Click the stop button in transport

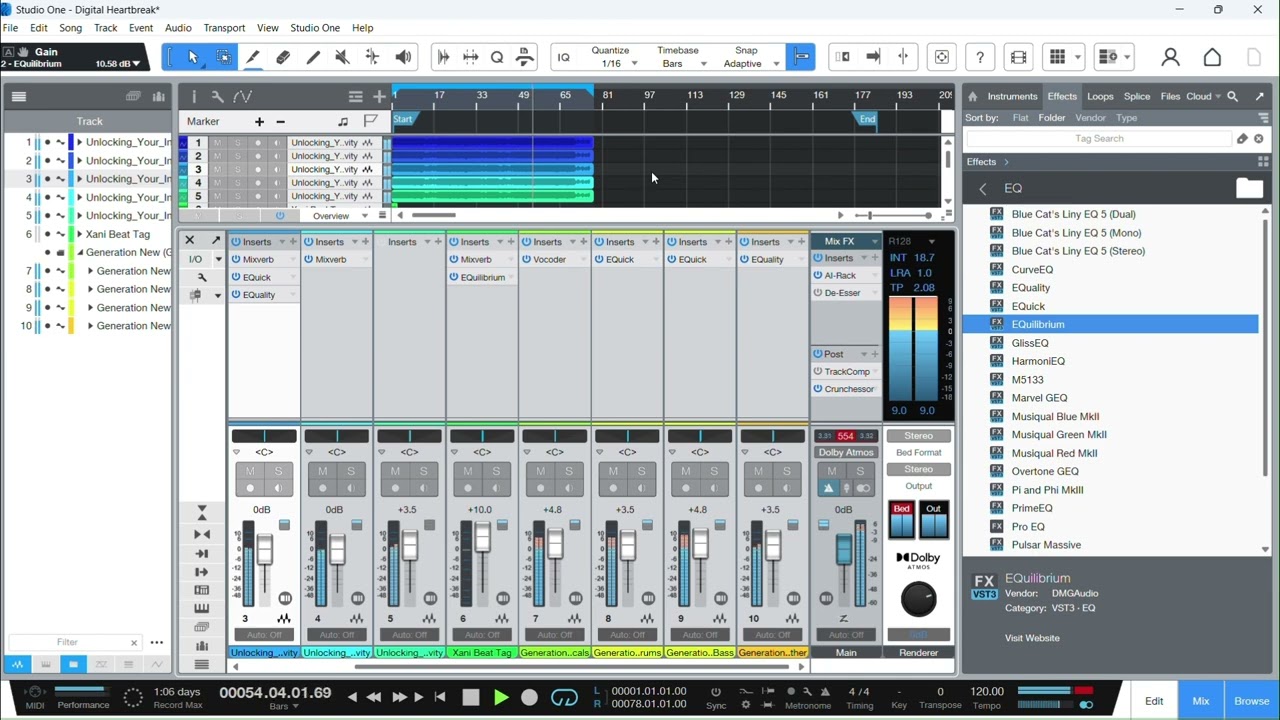471,698
